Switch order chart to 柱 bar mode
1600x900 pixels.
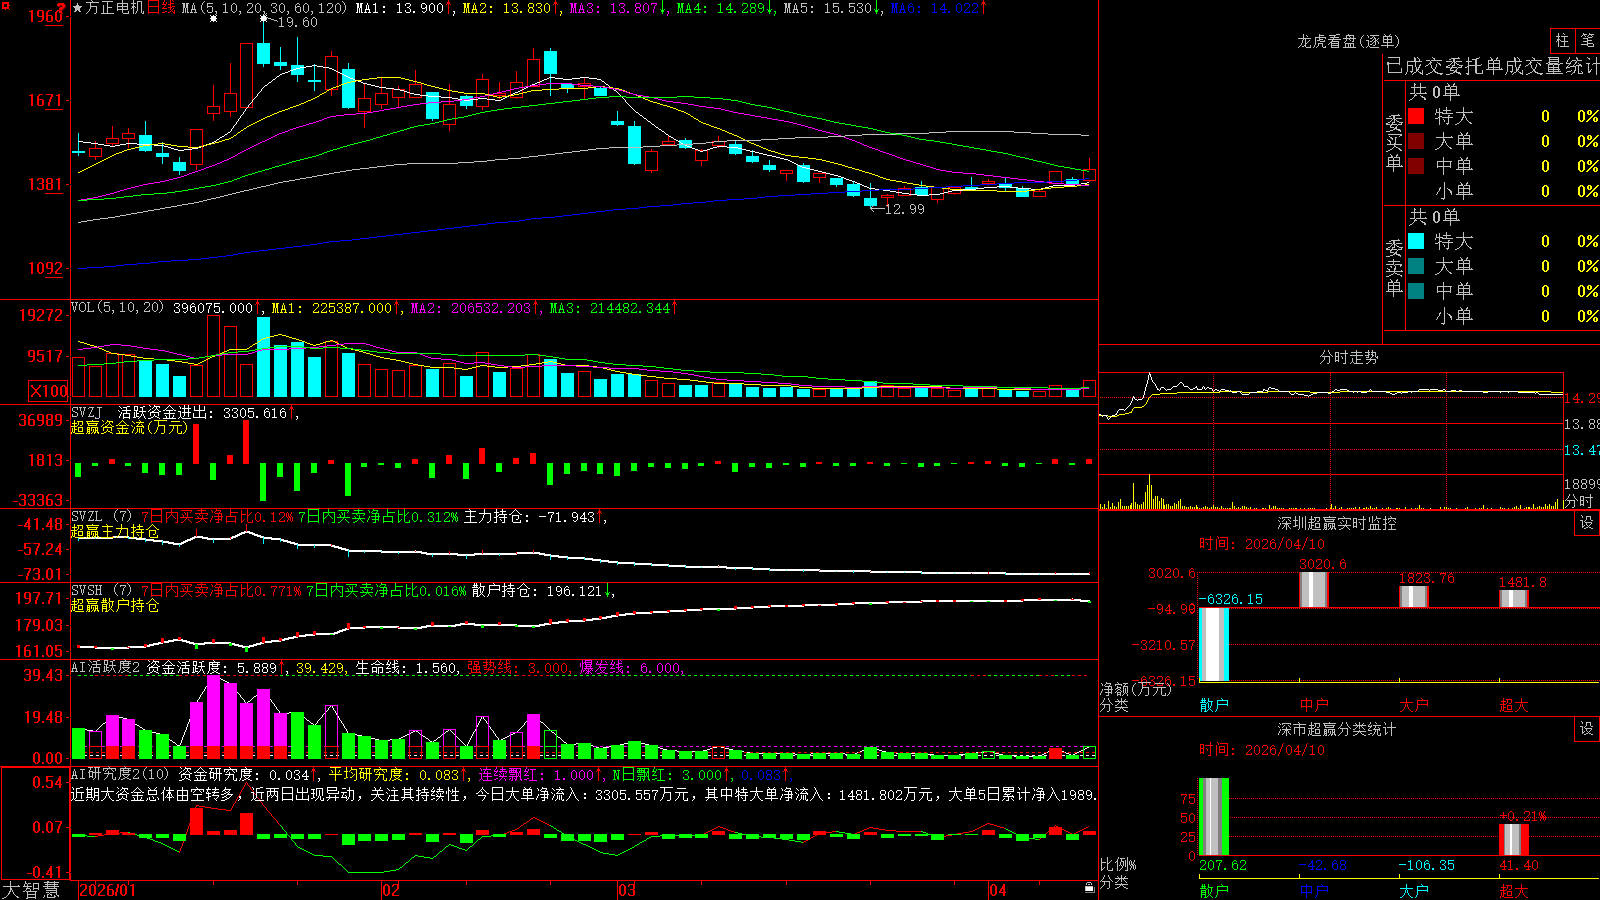click(1562, 40)
